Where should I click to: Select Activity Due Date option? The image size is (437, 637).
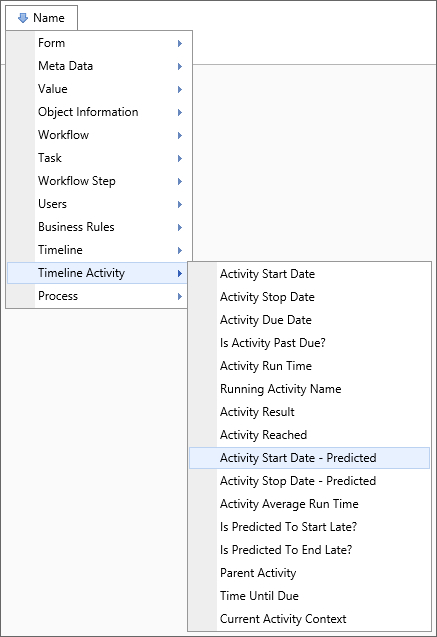point(309,320)
